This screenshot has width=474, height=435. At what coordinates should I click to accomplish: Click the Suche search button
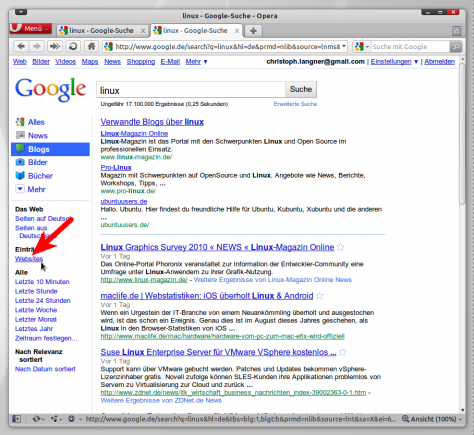click(x=301, y=89)
